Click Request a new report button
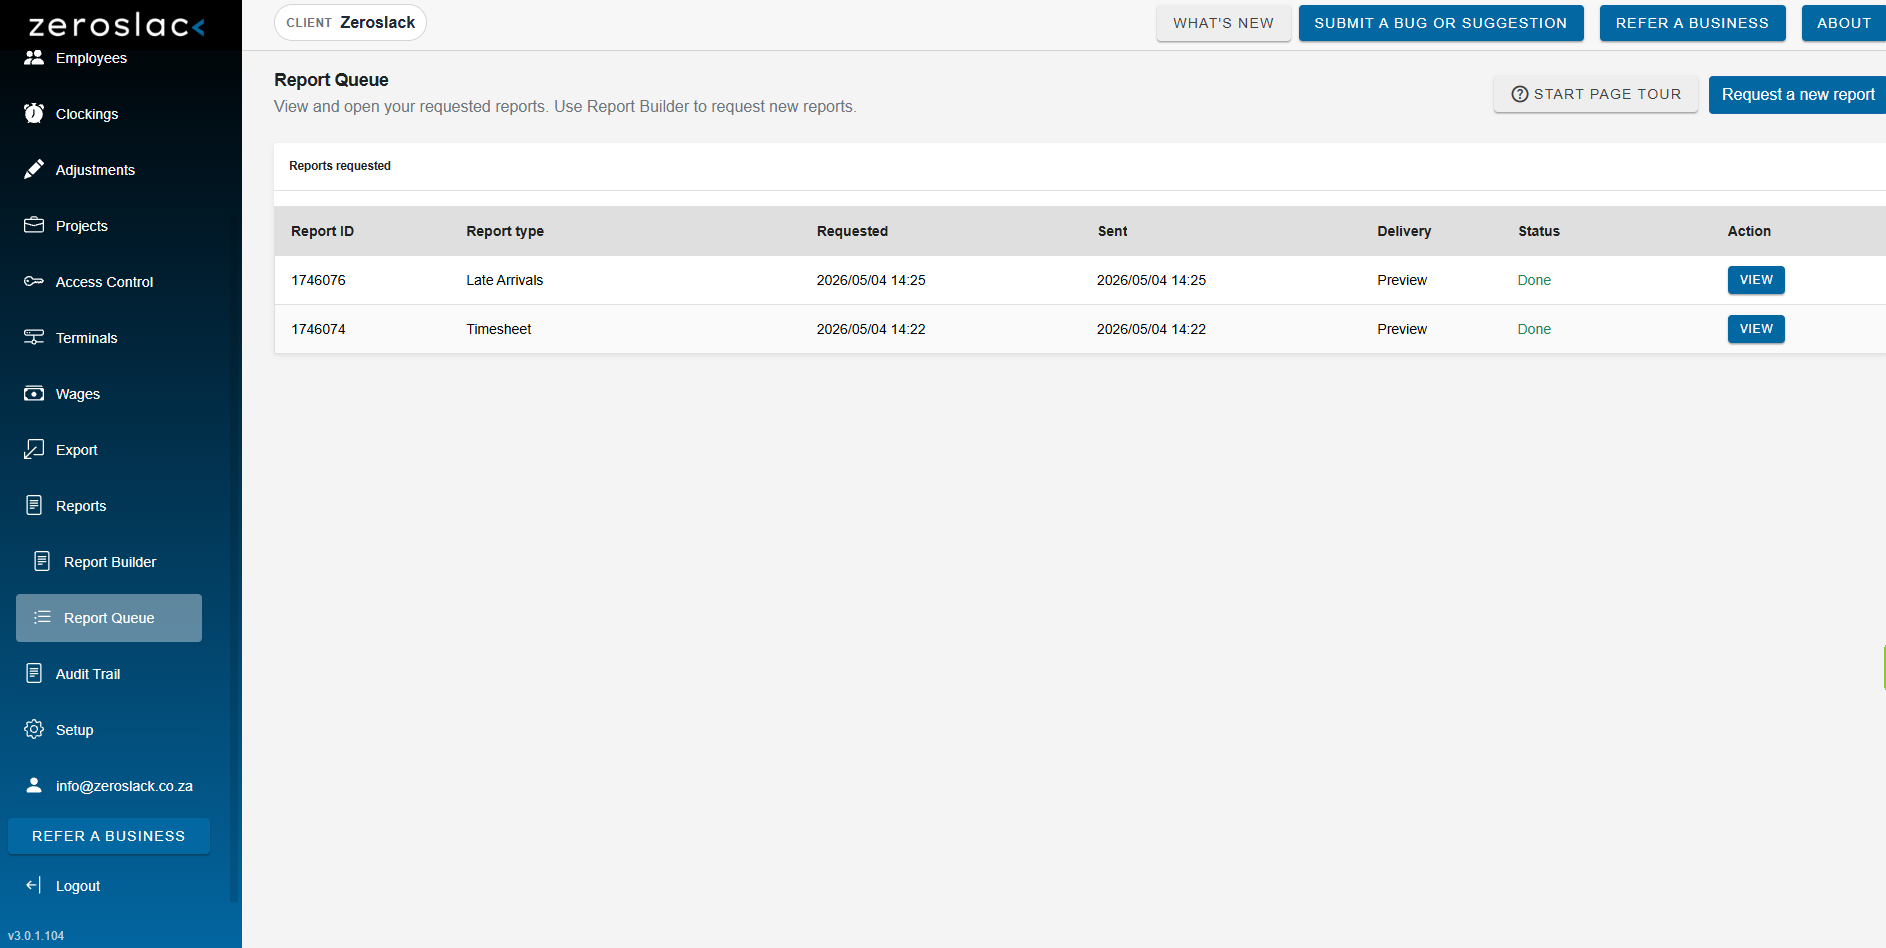 [x=1797, y=95]
